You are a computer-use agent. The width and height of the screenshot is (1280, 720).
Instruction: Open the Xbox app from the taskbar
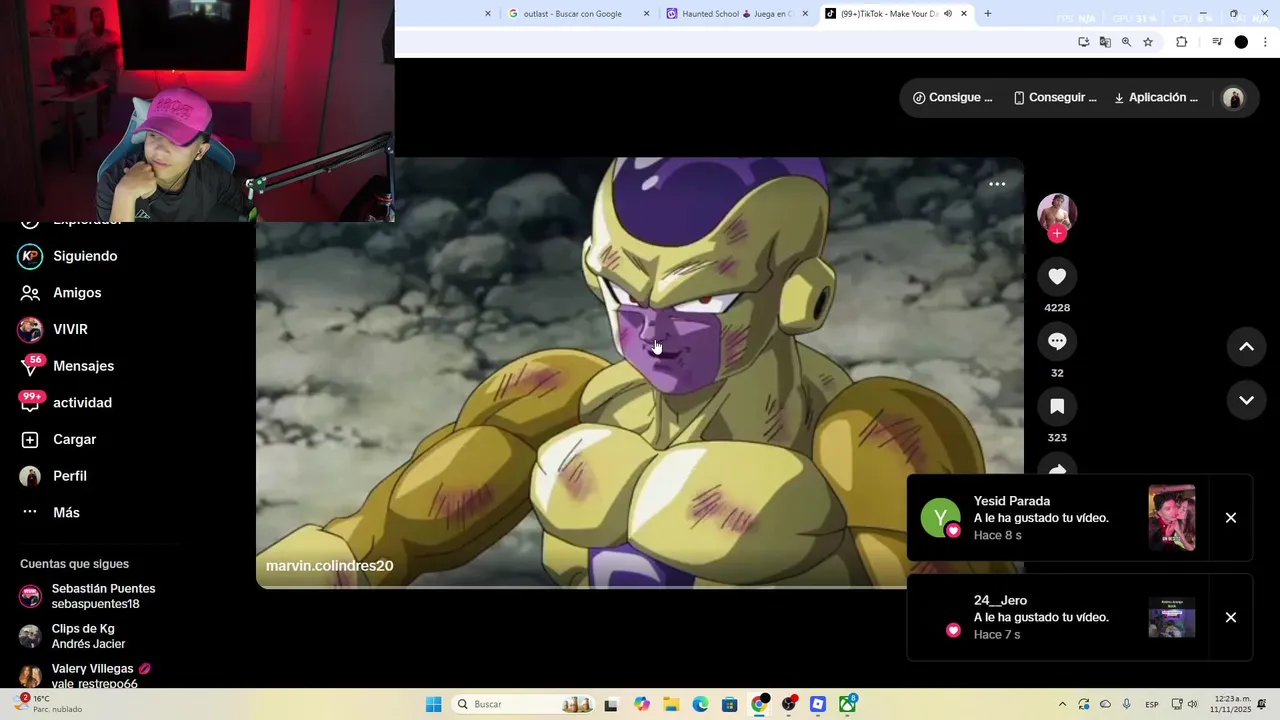[x=847, y=704]
